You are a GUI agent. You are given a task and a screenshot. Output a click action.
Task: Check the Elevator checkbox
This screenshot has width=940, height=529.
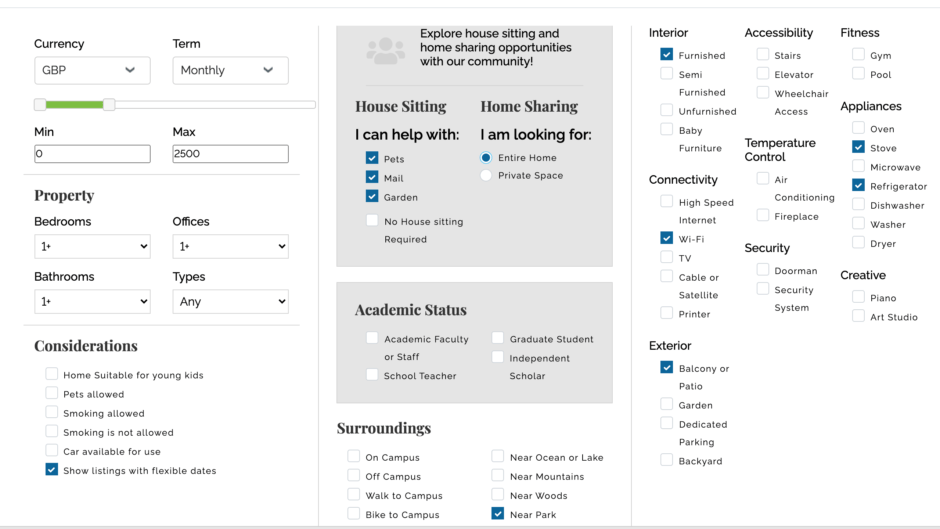(763, 73)
